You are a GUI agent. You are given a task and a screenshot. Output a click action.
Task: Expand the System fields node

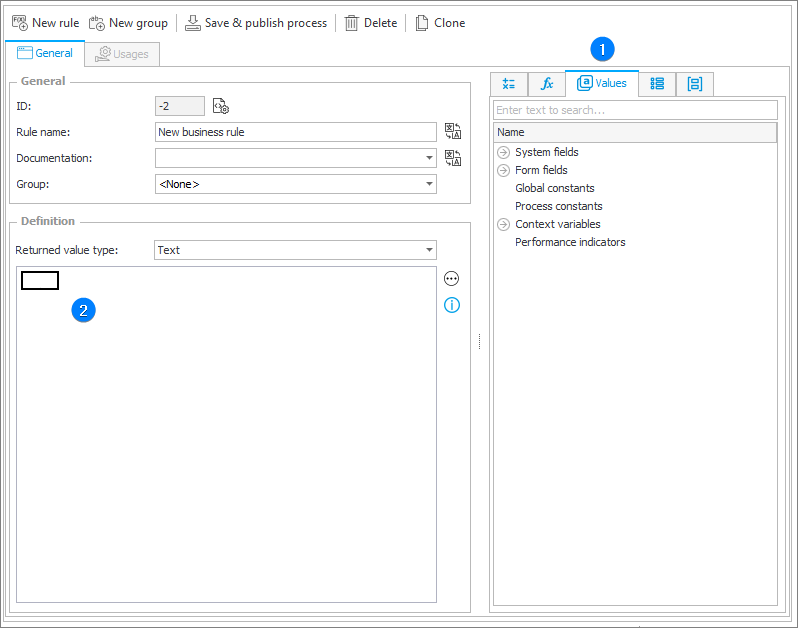503,152
